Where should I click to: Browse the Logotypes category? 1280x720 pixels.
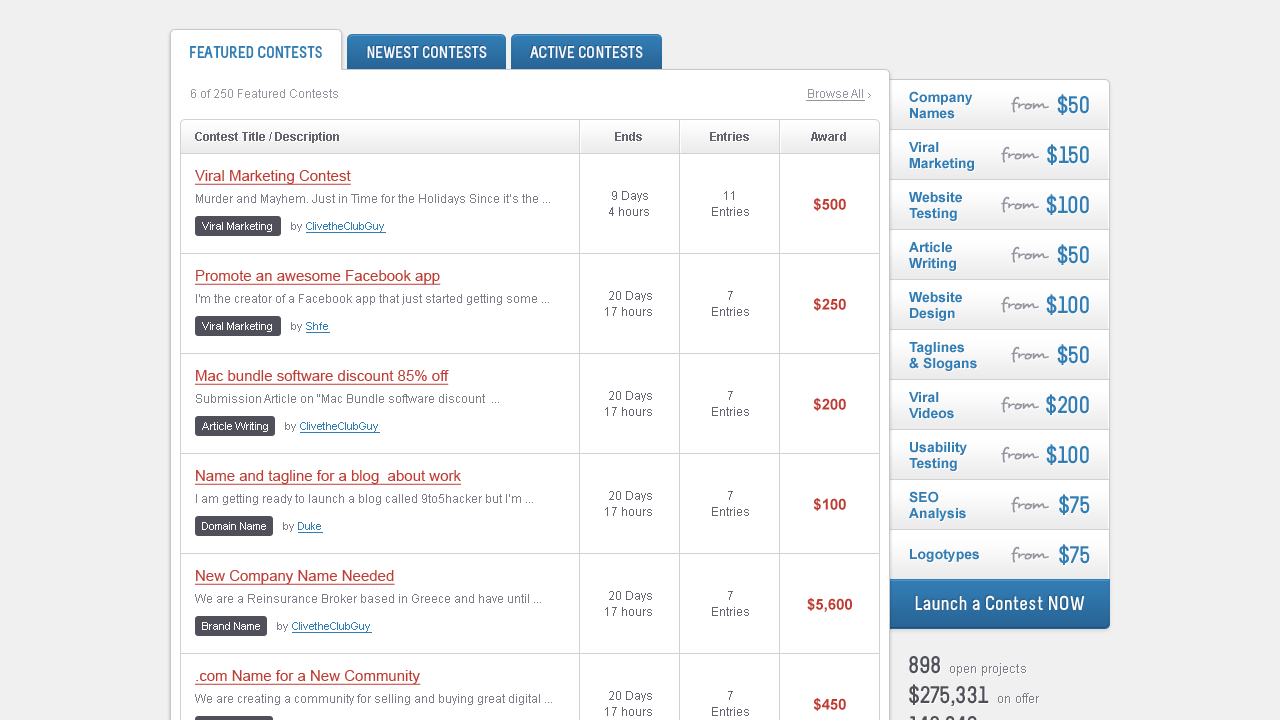pyautogui.click(x=941, y=554)
